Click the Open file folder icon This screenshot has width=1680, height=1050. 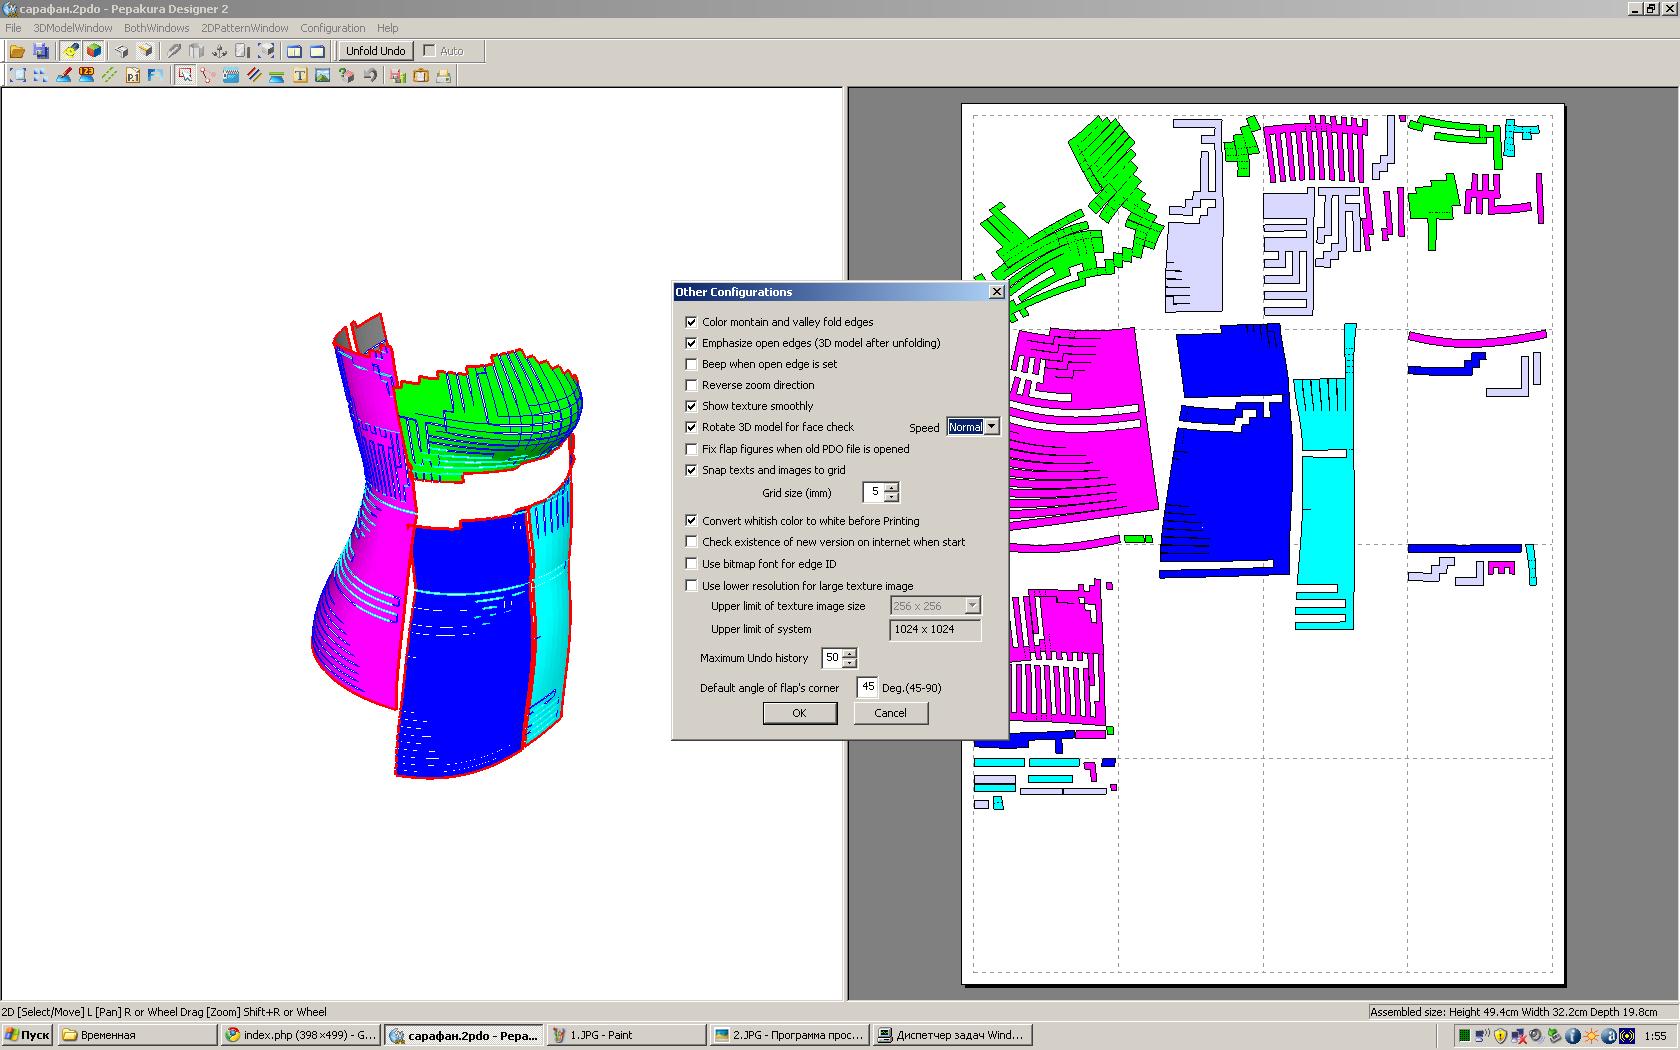point(17,51)
